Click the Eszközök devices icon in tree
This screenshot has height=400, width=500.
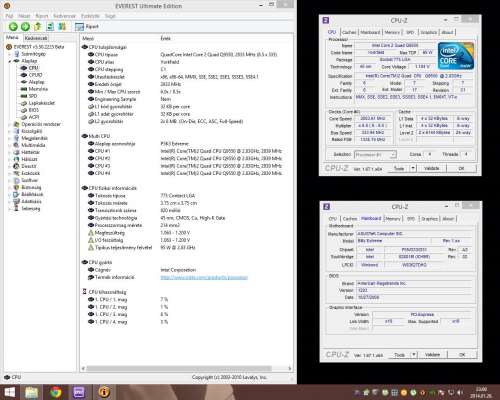tap(16, 173)
